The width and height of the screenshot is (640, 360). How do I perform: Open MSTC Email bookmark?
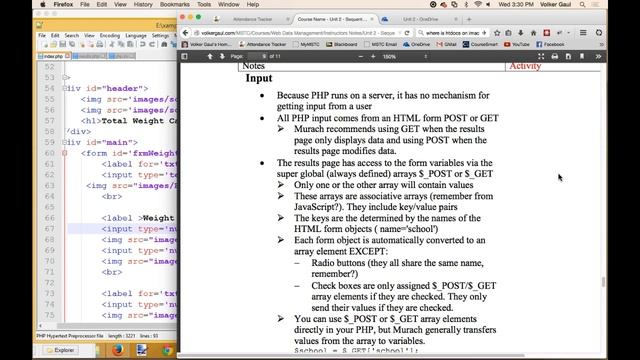[380, 44]
